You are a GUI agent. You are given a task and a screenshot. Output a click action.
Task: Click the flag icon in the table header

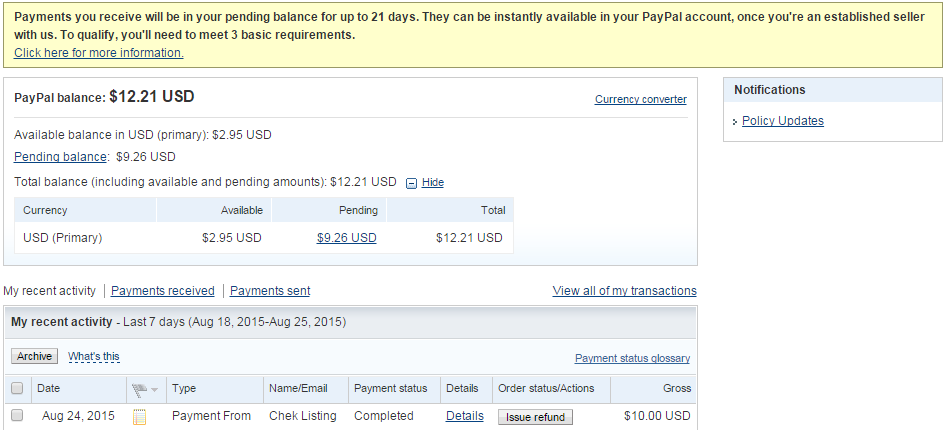[x=139, y=389]
